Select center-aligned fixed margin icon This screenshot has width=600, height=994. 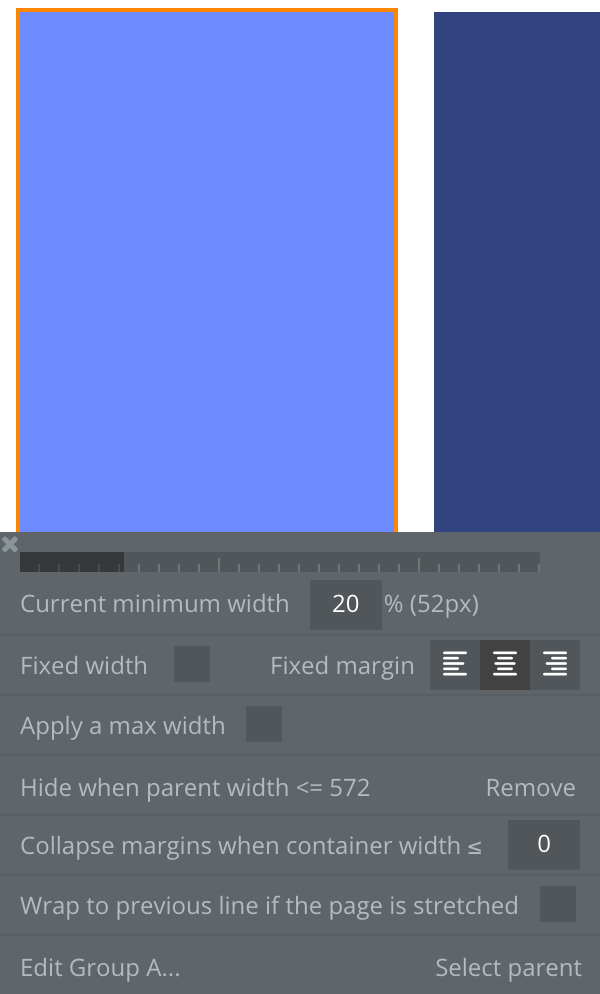coord(505,664)
